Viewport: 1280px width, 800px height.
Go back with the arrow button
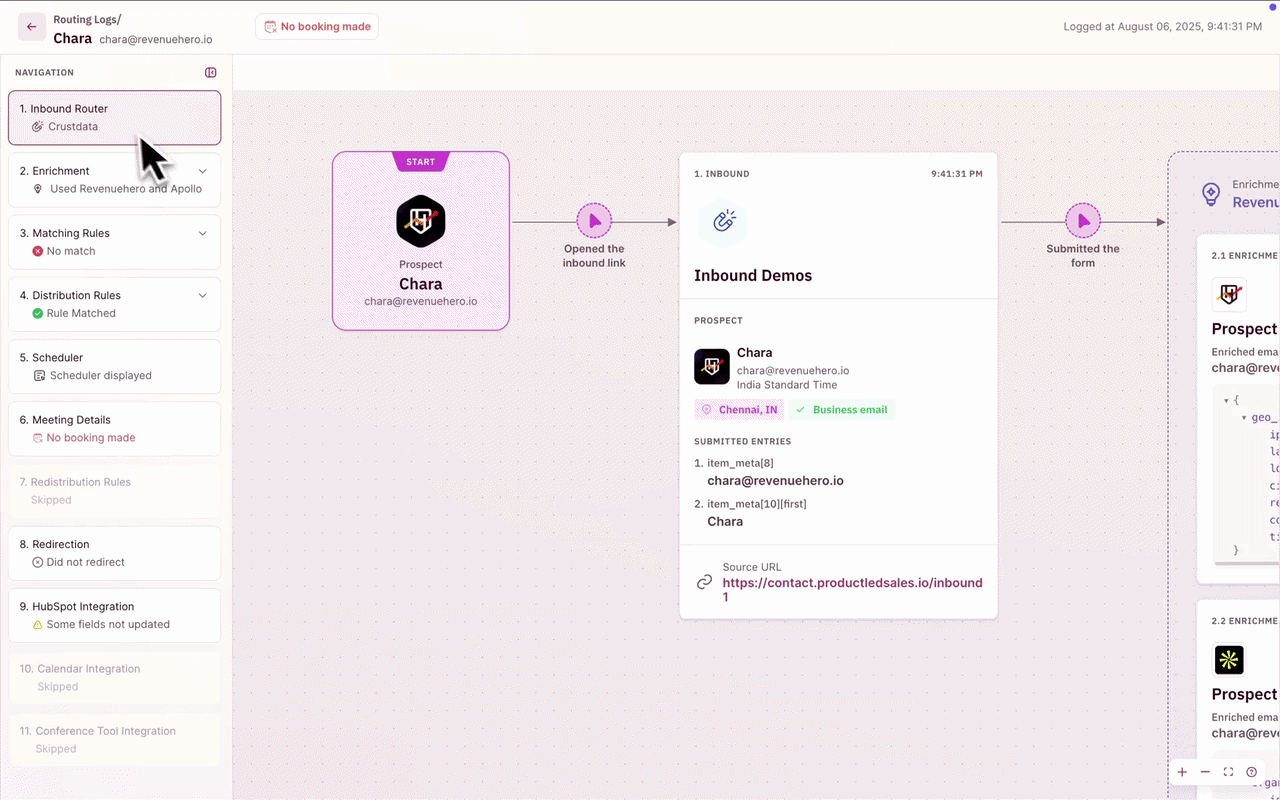coord(32,27)
